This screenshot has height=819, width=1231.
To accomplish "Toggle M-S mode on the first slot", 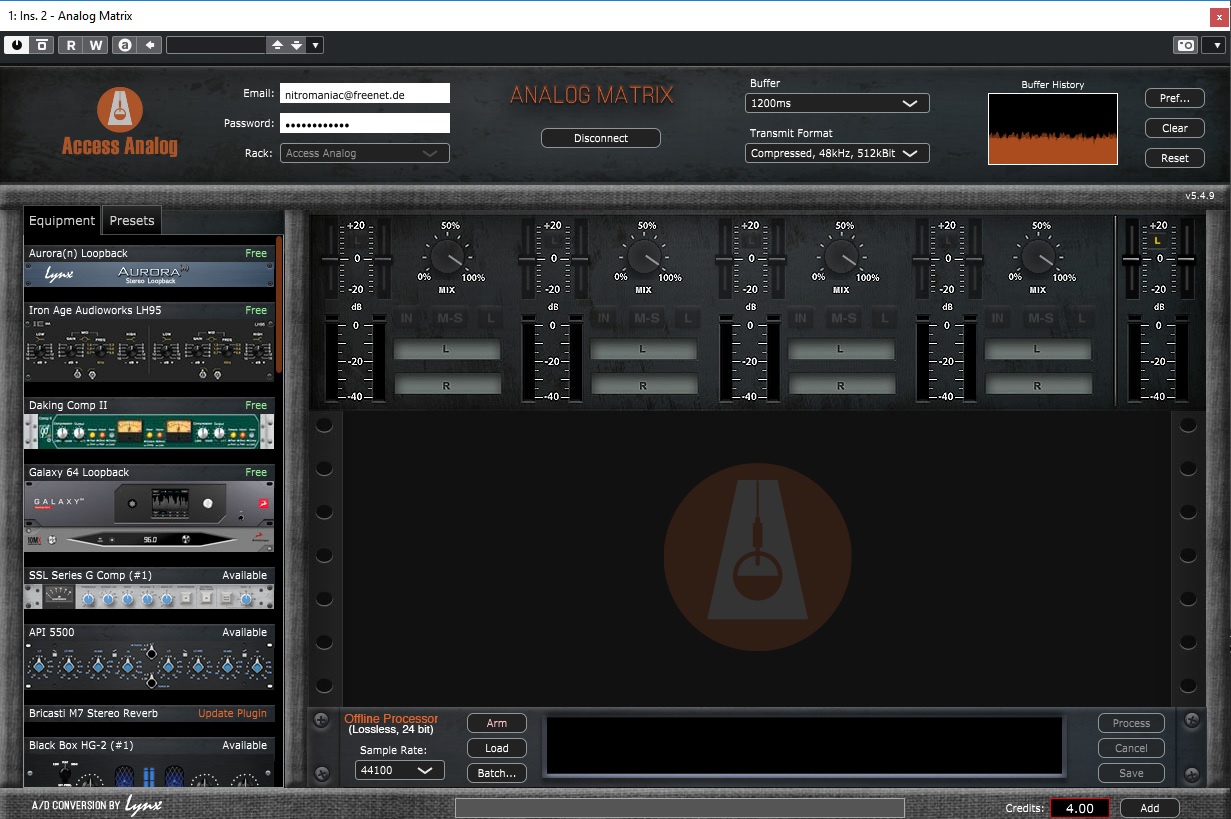I will click(449, 318).
